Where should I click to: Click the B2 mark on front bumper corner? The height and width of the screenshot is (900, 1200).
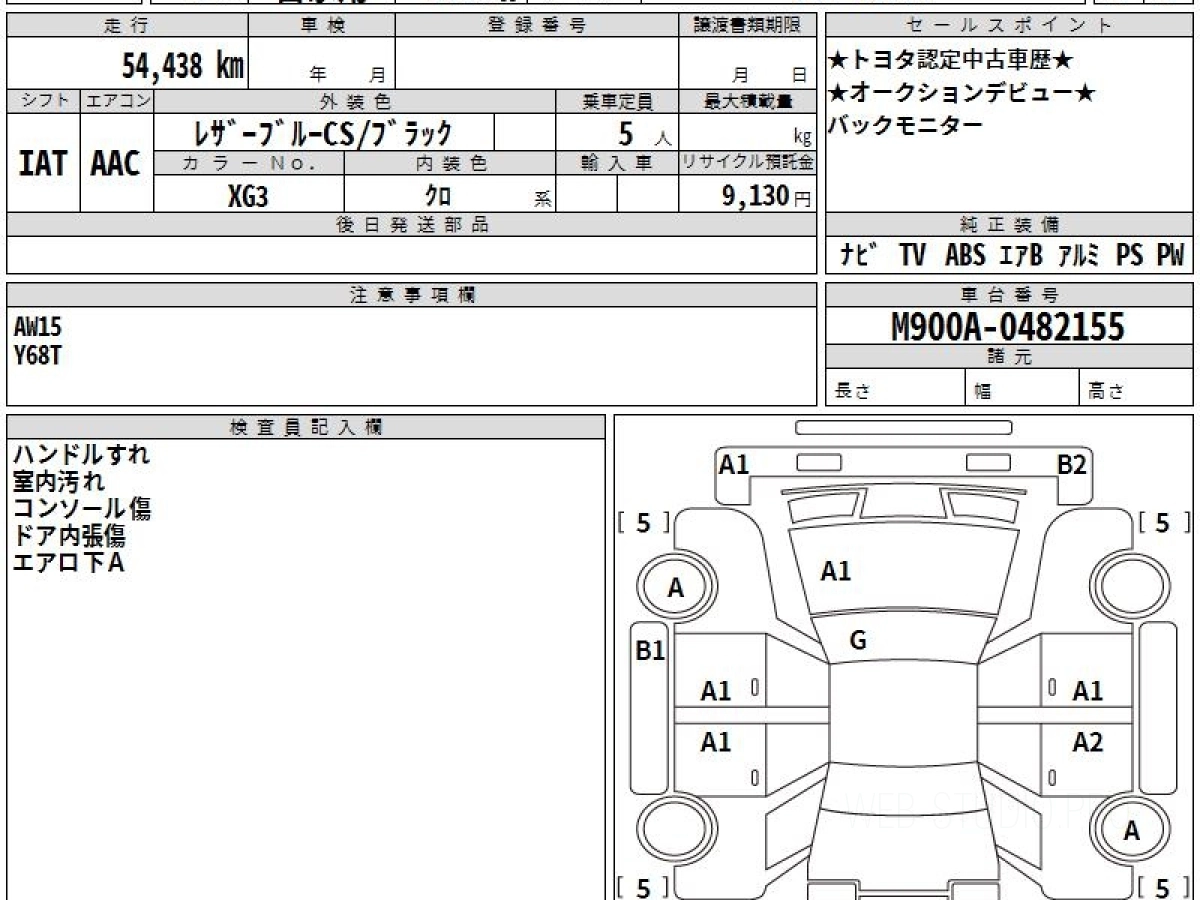tap(1073, 464)
